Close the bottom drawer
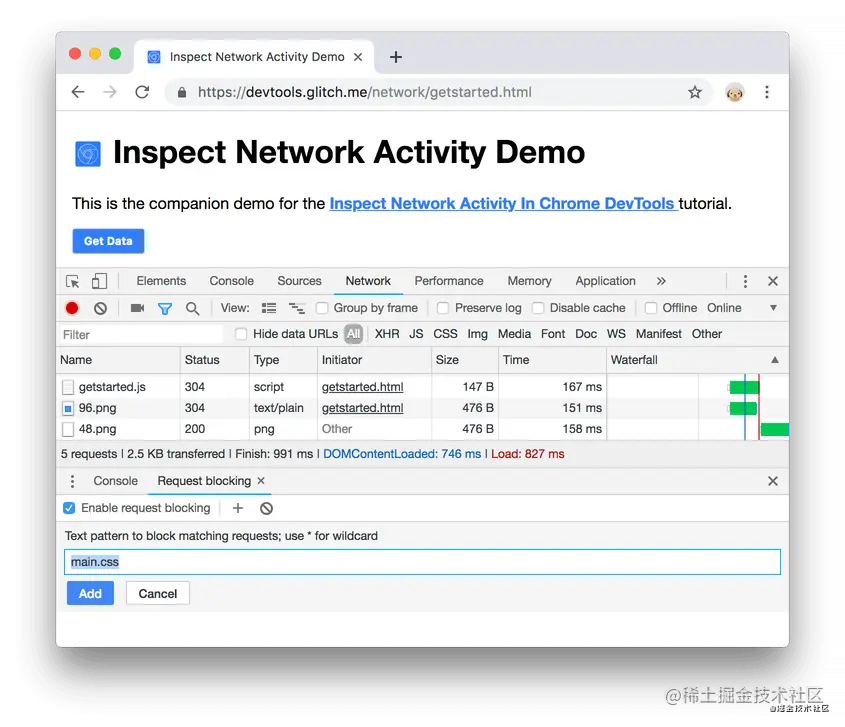Viewport: 845px width, 727px height. pos(773,481)
